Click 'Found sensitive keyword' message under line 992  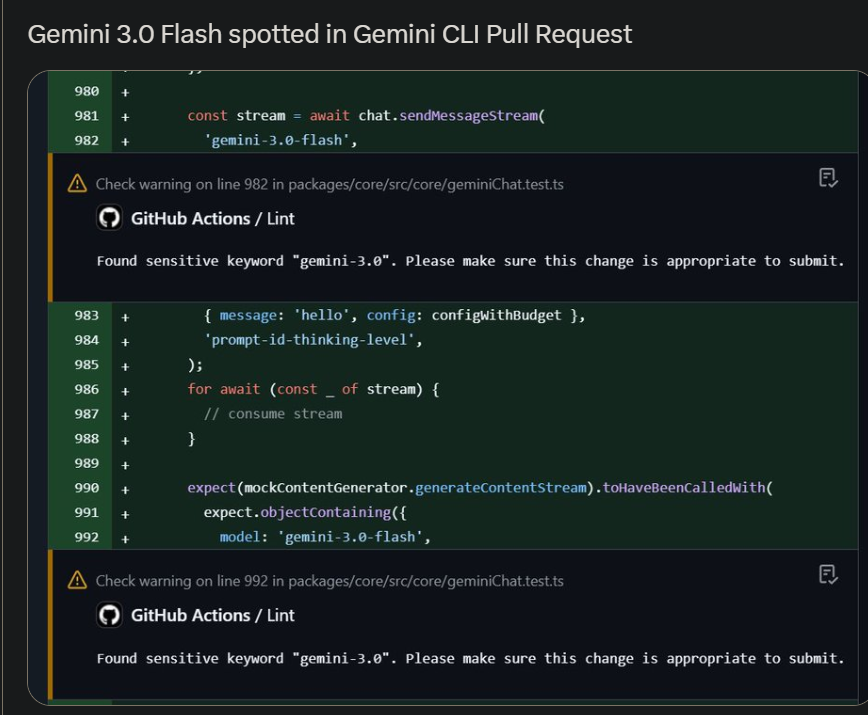click(470, 659)
